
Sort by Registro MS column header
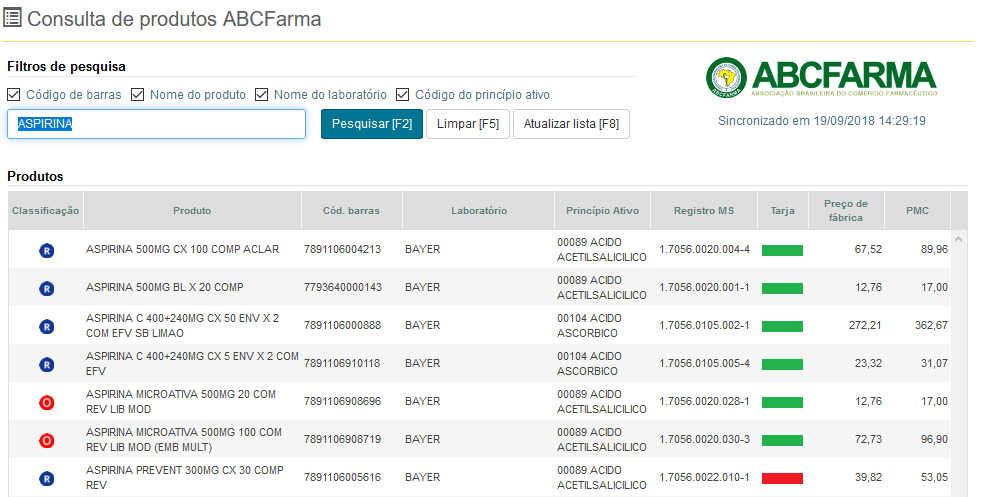coord(704,211)
